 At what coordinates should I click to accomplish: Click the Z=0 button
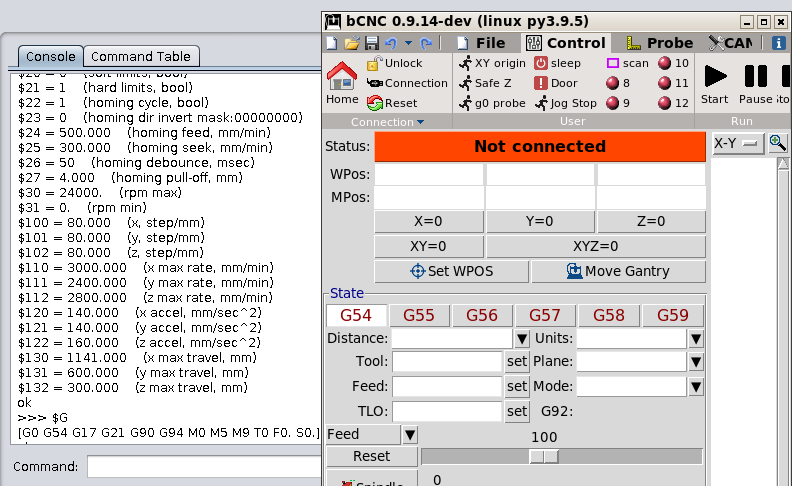click(651, 221)
